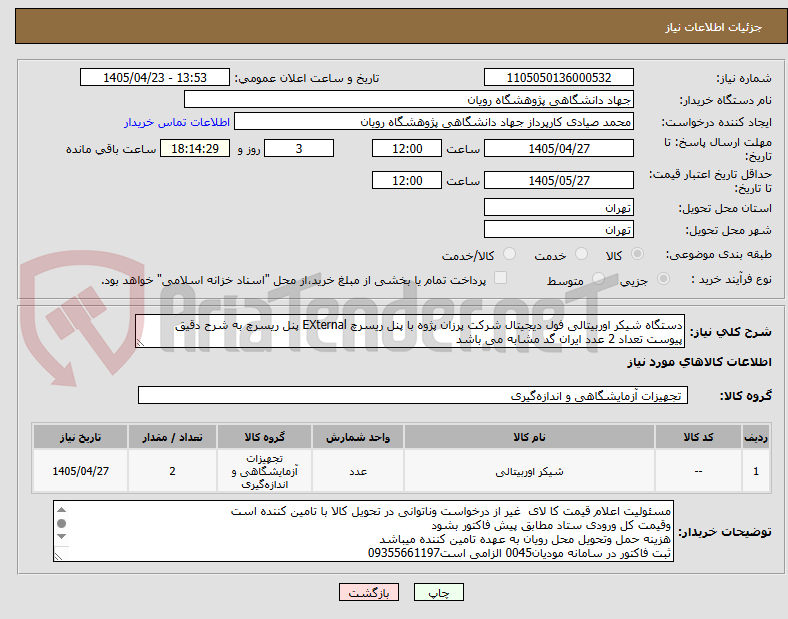Click page title جزئیات اطلاعات نیاز
The image size is (788, 619).
[x=714, y=27]
